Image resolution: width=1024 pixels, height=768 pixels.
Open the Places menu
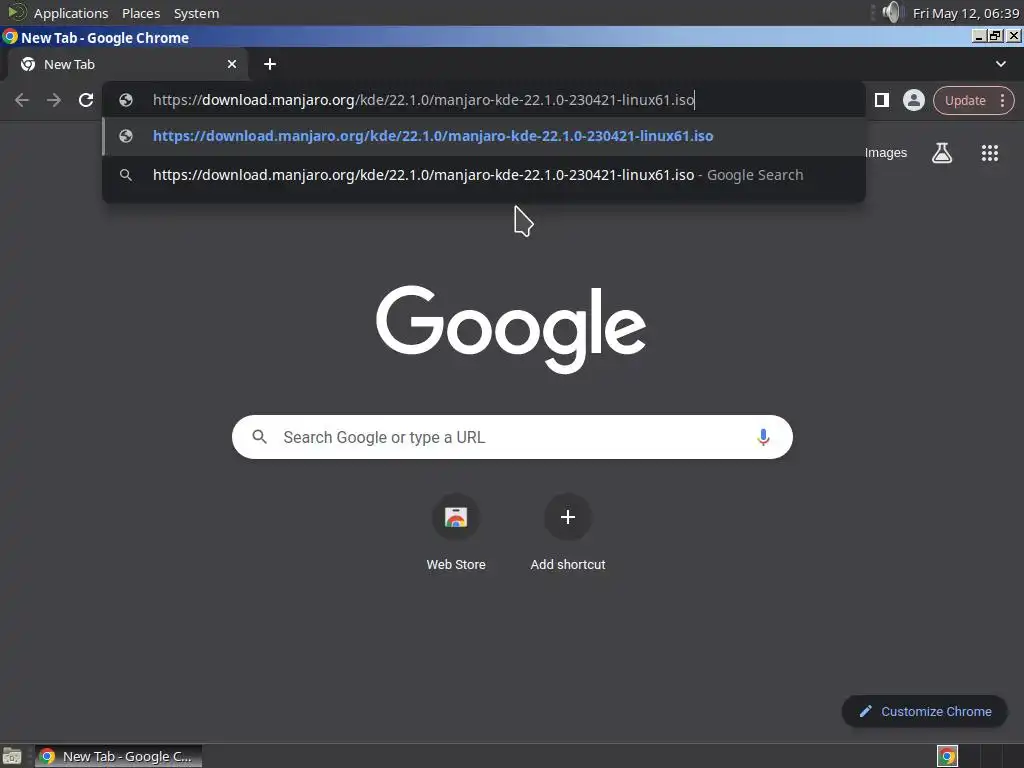click(140, 13)
